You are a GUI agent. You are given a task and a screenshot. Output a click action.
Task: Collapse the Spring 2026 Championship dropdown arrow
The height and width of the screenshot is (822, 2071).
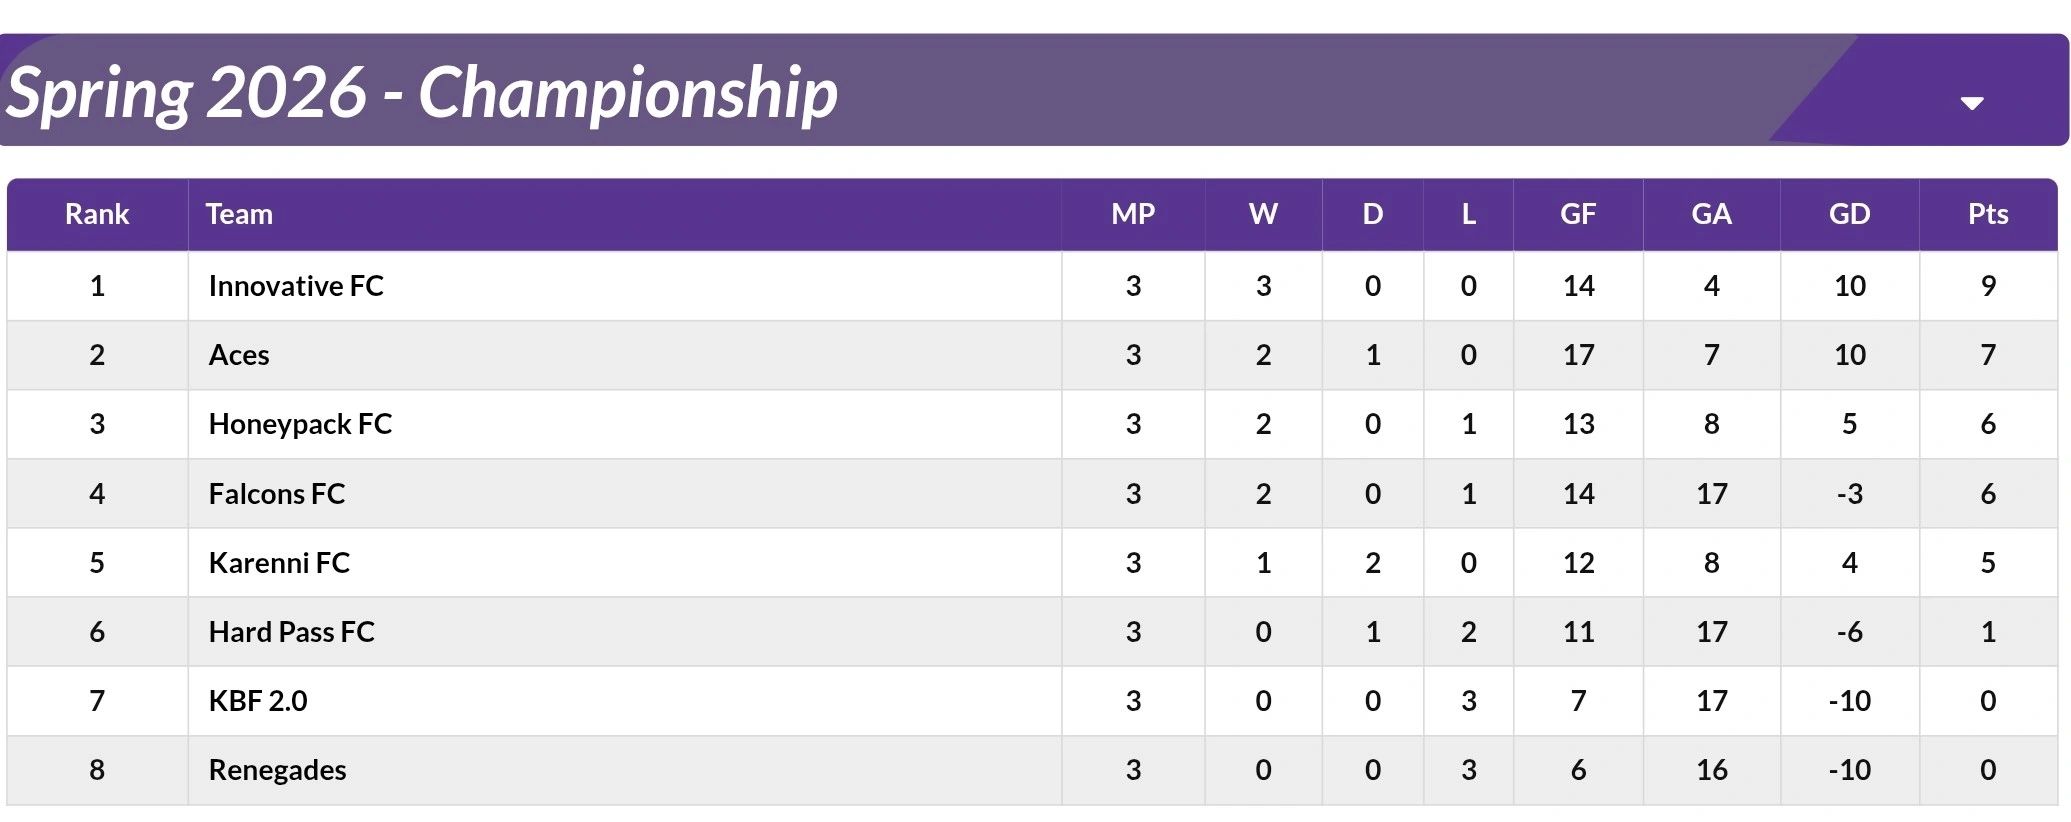tap(1971, 103)
